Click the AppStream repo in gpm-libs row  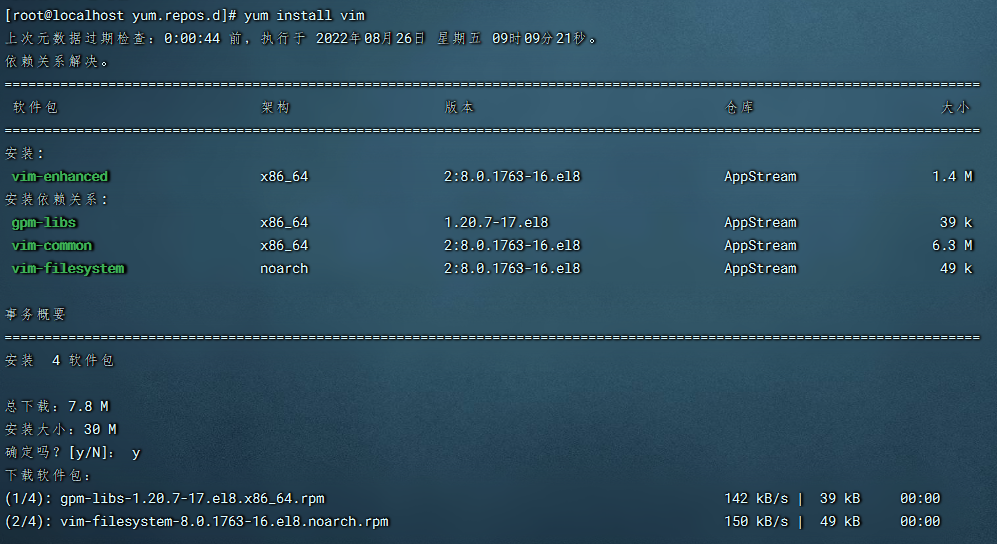(760, 222)
